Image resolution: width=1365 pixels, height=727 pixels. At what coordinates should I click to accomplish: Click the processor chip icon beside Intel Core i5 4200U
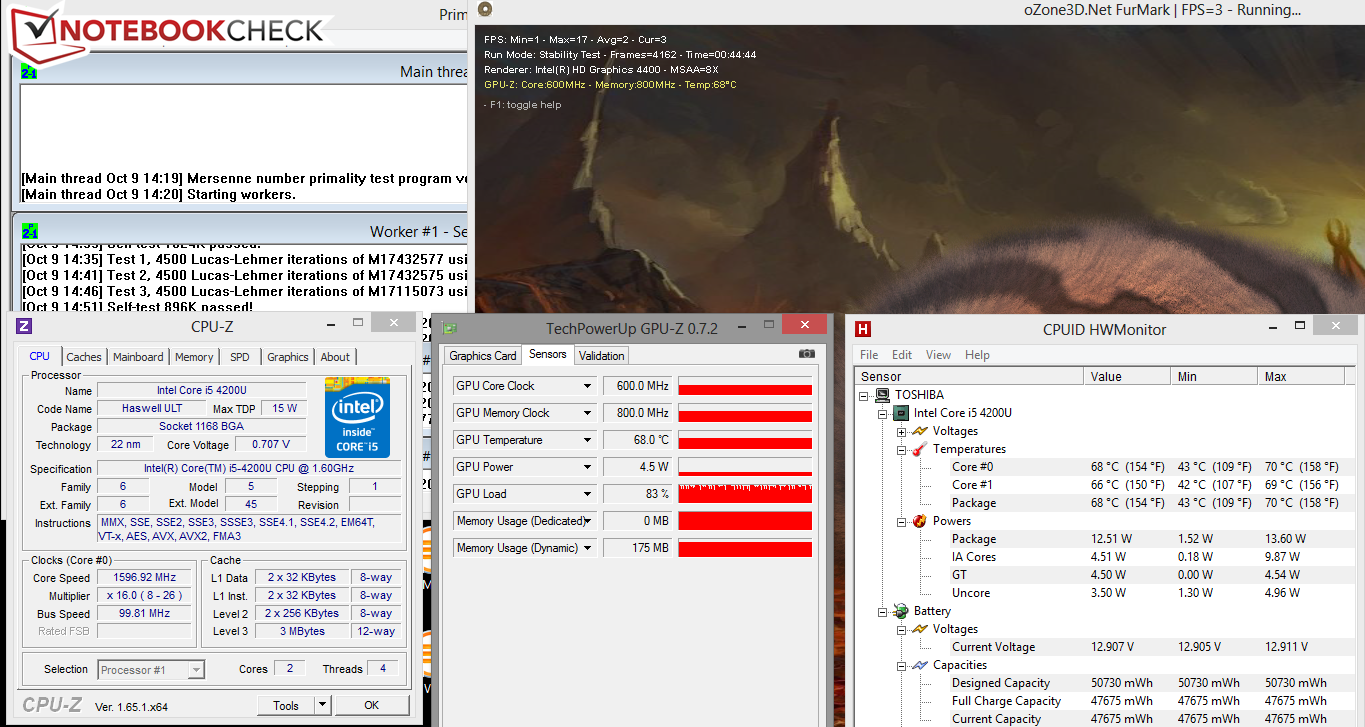pos(901,413)
